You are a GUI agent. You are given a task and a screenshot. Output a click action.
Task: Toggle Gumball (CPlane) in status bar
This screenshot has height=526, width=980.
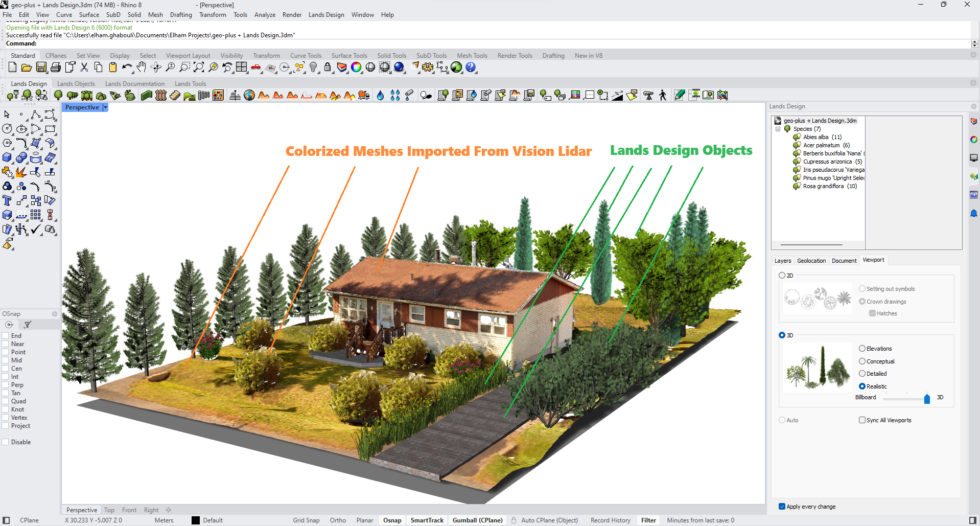click(478, 520)
